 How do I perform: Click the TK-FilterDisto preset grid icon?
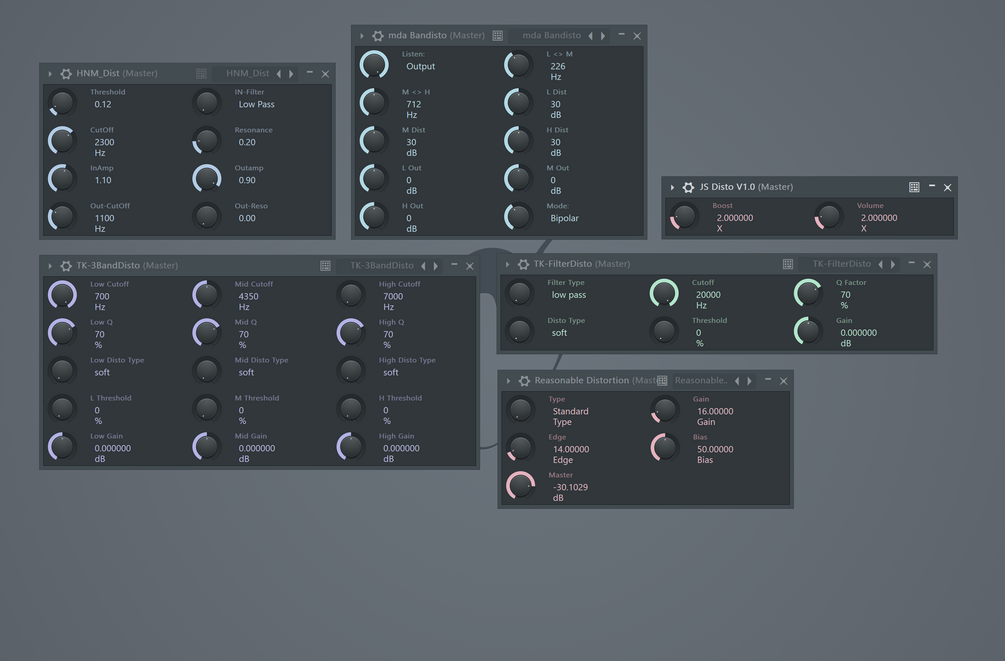[788, 264]
